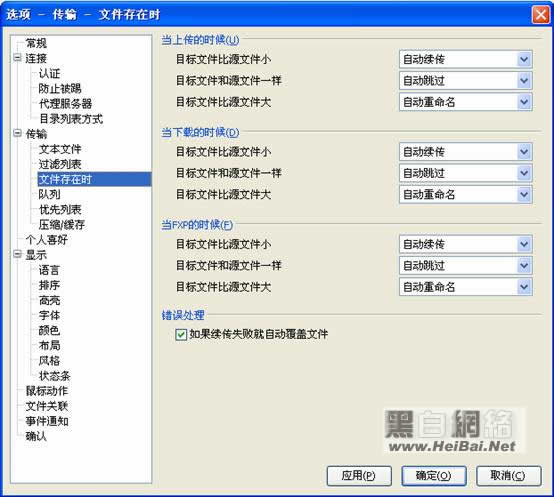554x497 pixels.
Task: Confirm with the 确定(O) button
Action: (434, 476)
